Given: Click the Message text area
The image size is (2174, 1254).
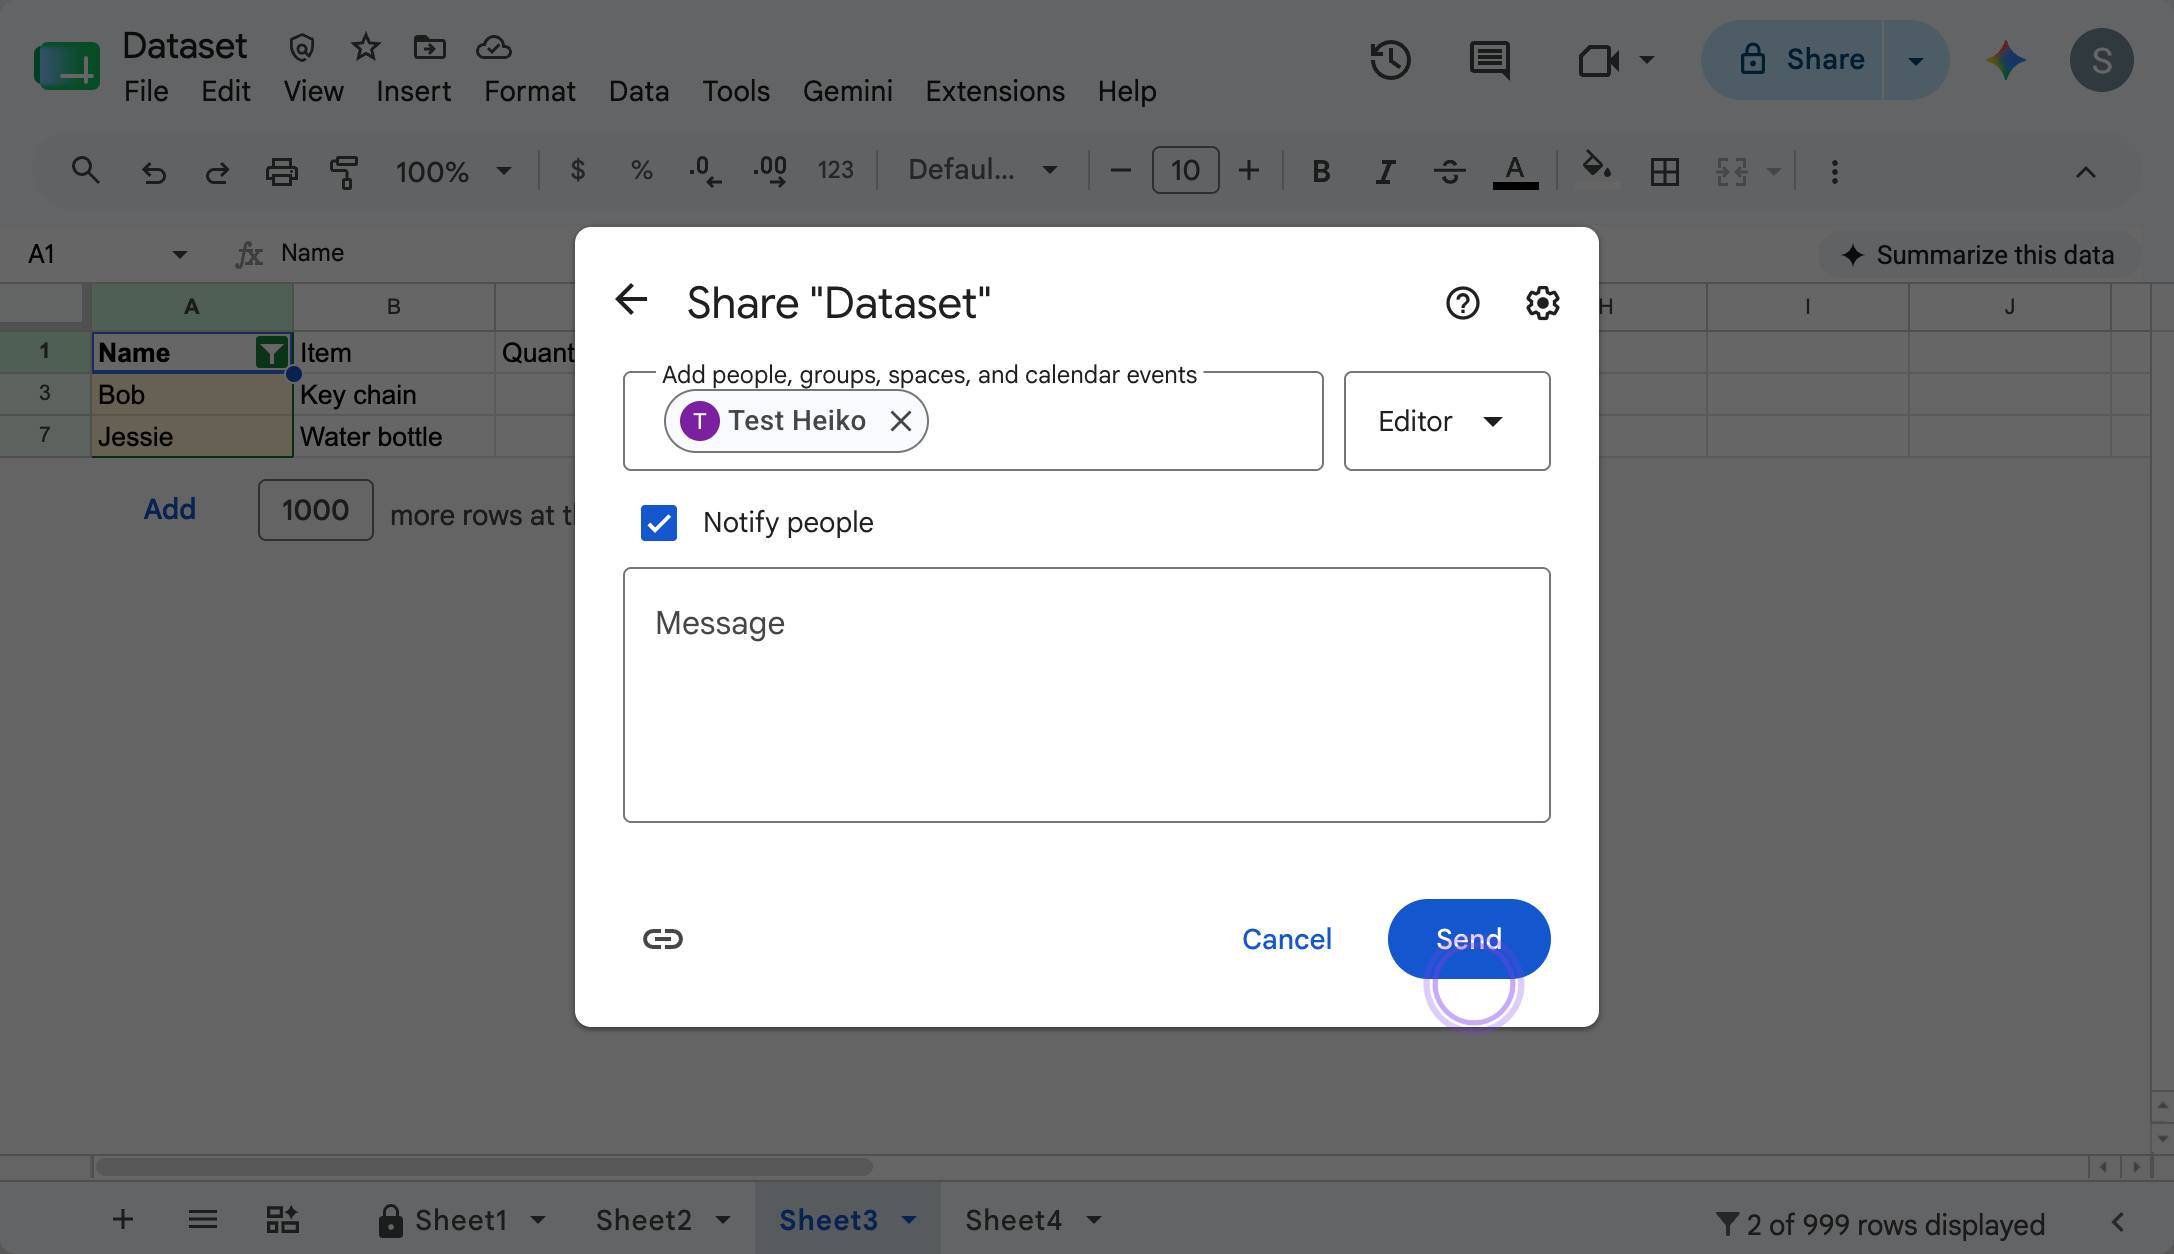Looking at the screenshot, I should pos(1087,695).
